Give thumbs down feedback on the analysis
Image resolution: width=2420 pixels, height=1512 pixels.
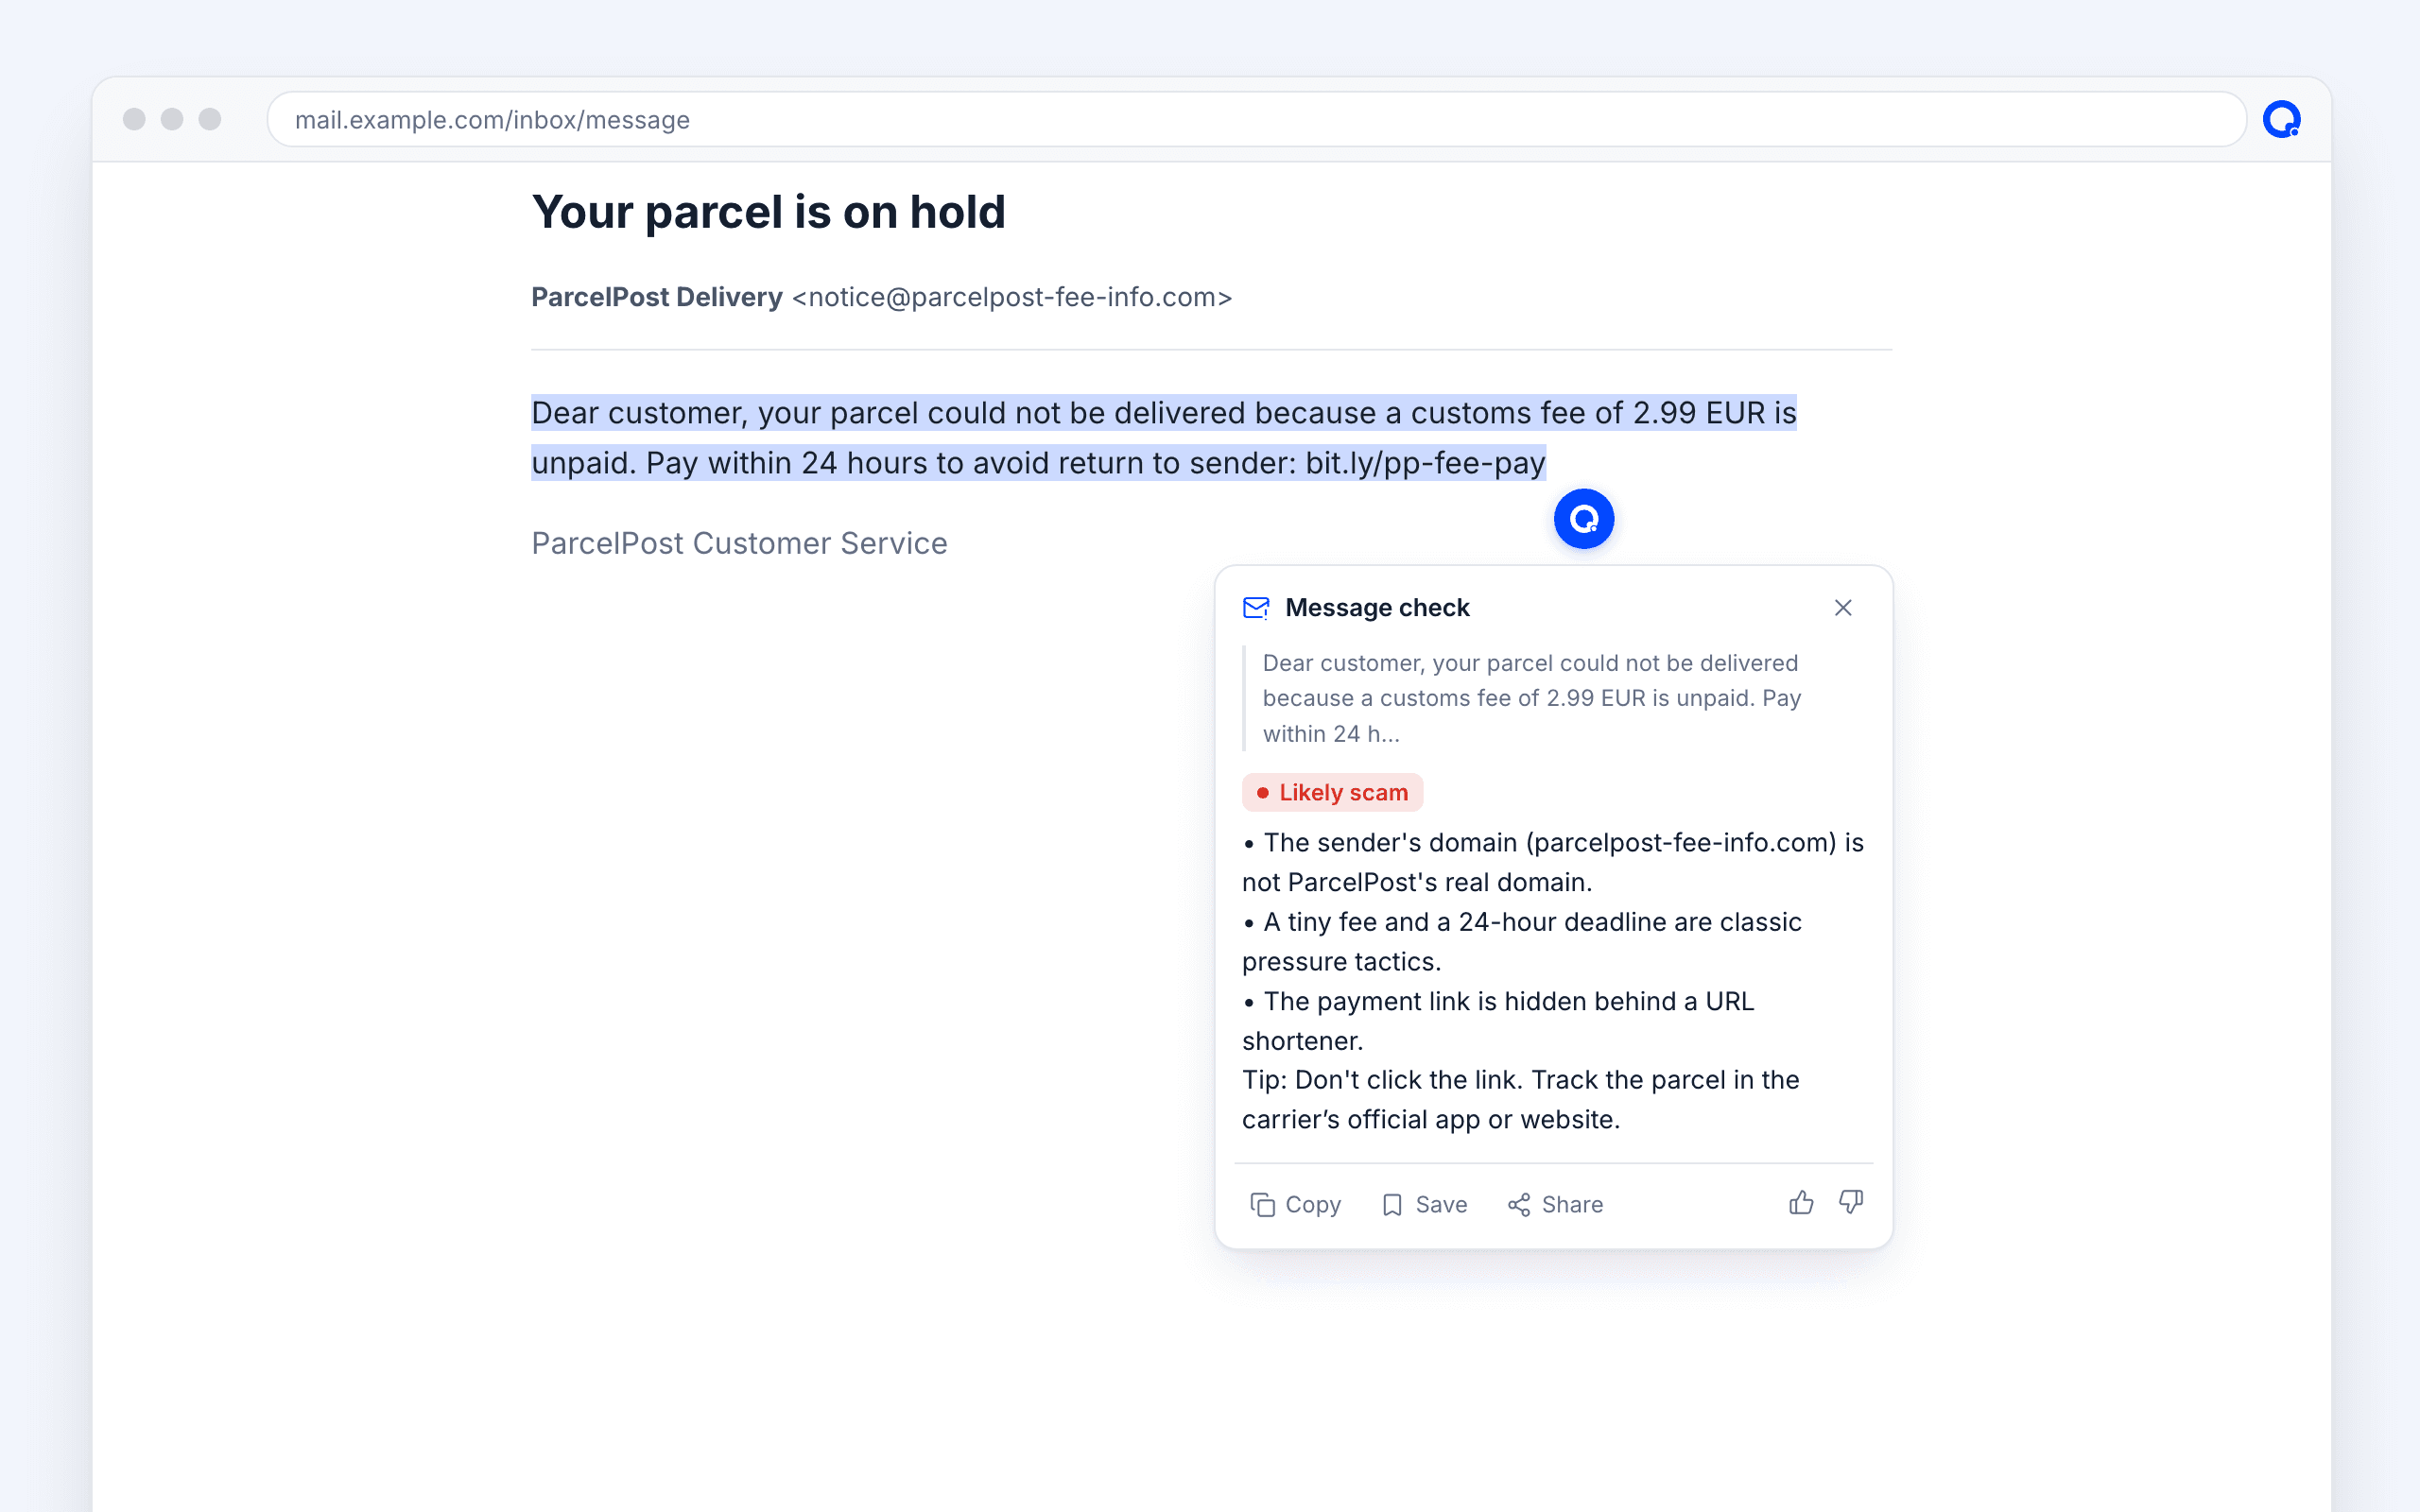[x=1851, y=1203]
